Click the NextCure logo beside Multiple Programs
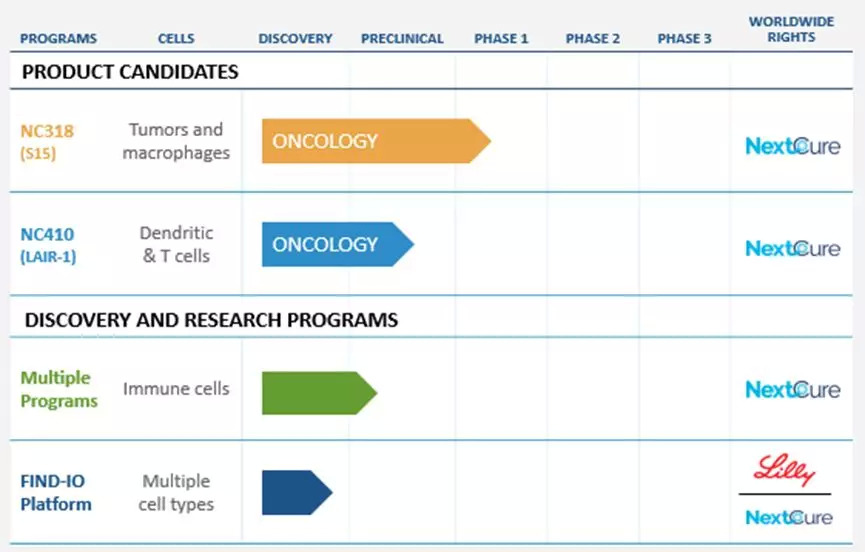The image size is (865, 552). point(792,390)
